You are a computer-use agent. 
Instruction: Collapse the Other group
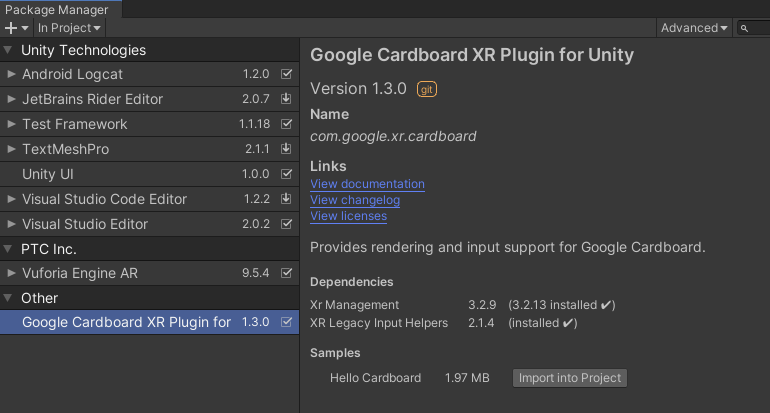(x=8, y=298)
